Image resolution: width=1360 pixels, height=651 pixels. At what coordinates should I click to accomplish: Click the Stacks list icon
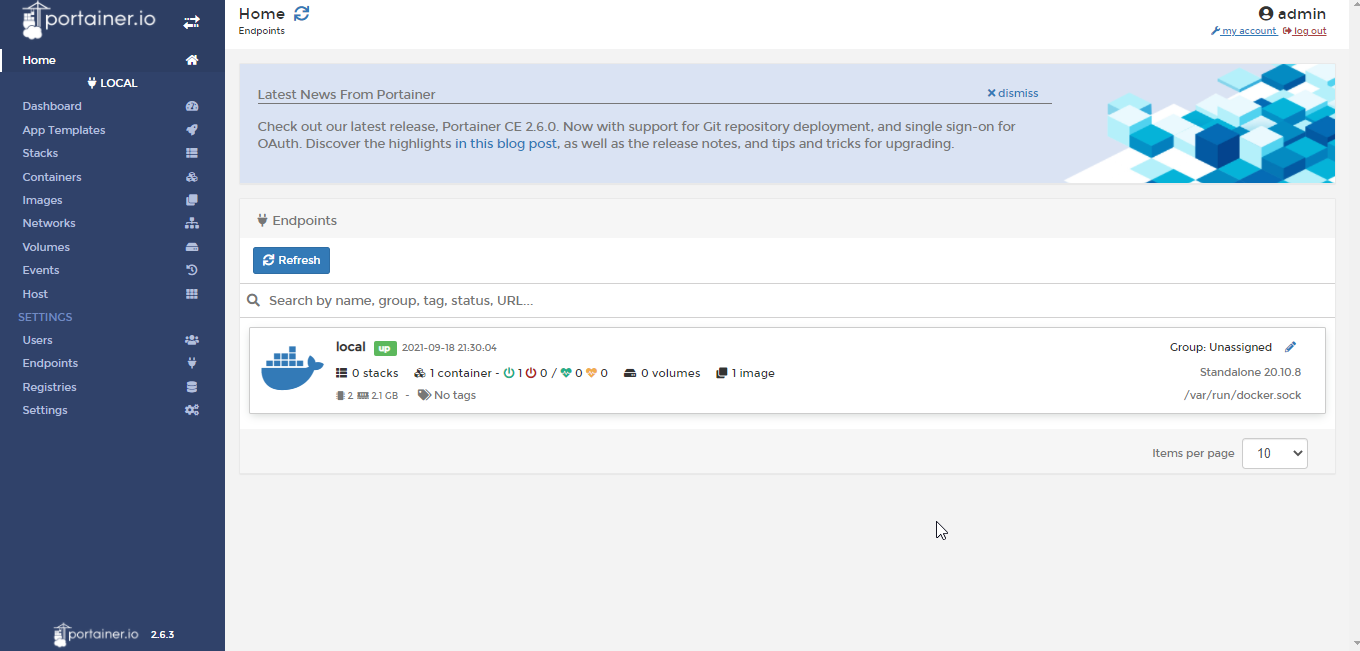192,153
